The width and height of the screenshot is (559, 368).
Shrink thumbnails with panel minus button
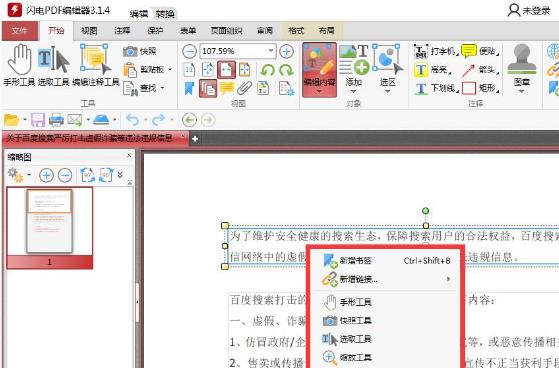(65, 175)
